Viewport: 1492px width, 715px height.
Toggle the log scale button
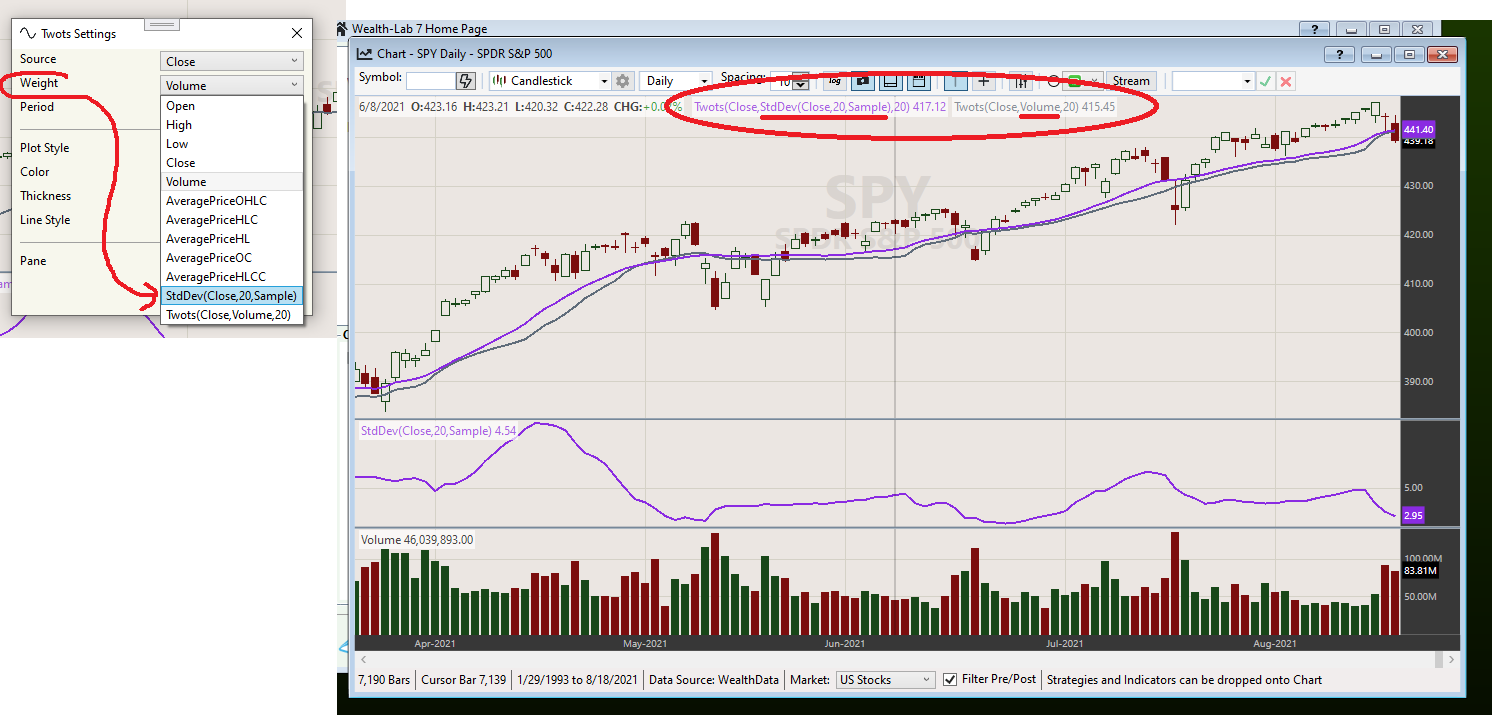point(834,81)
